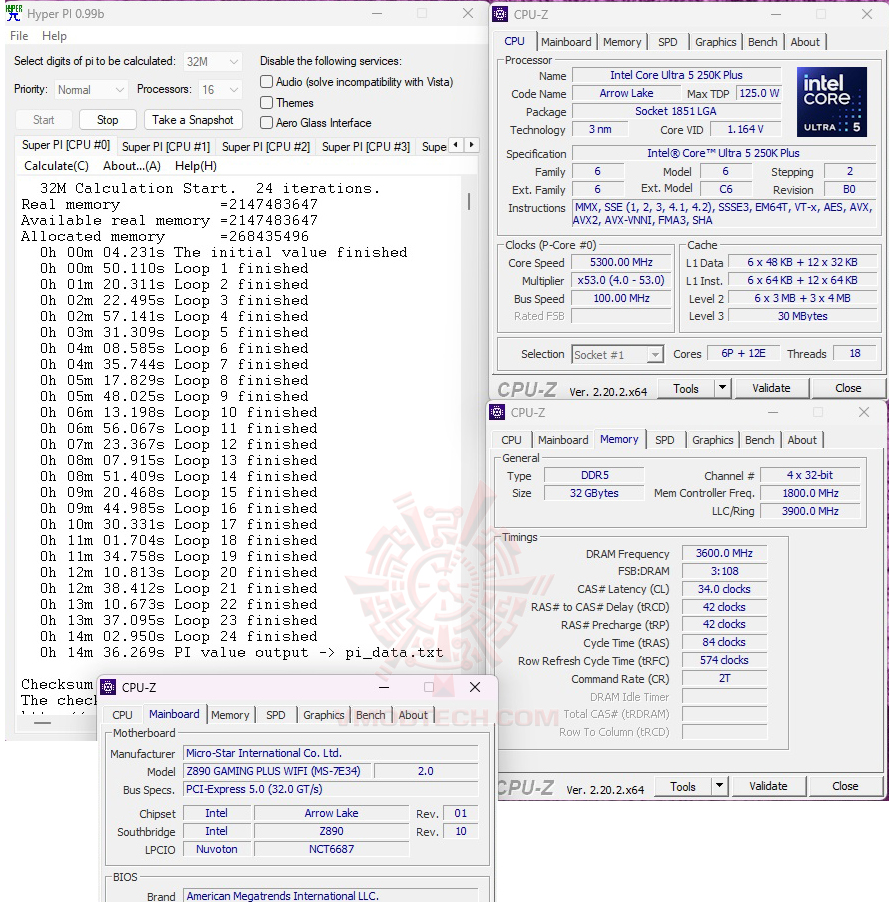The image size is (889, 902).
Task: Click Validate in the CPU tab window
Action: pos(771,388)
